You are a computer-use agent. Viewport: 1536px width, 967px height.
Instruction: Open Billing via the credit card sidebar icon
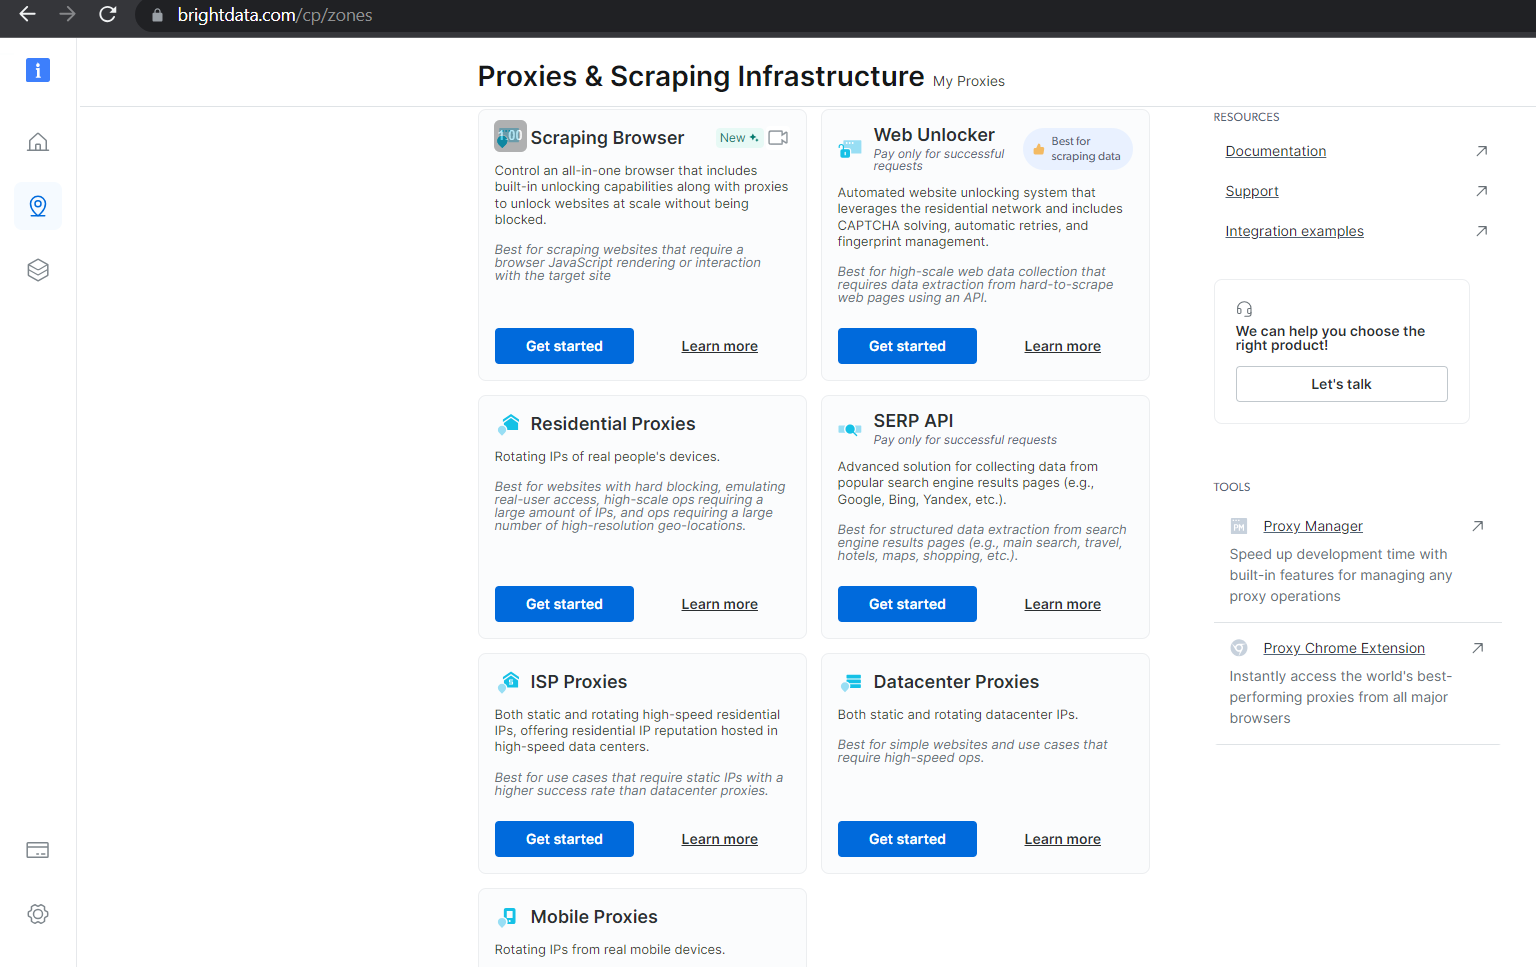point(37,849)
